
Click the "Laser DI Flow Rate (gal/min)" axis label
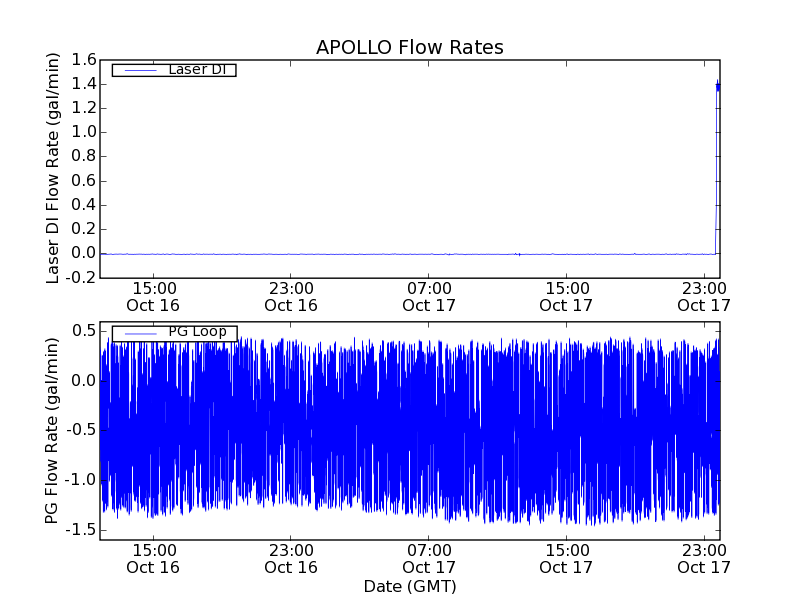pos(55,170)
